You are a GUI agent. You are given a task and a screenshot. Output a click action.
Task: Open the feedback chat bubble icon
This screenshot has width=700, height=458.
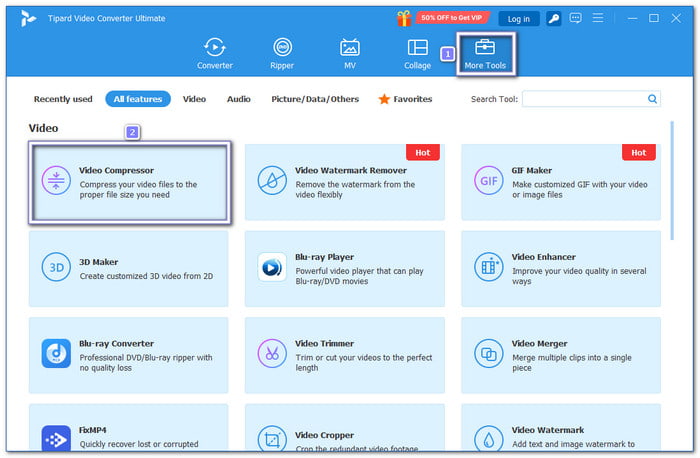click(x=575, y=18)
